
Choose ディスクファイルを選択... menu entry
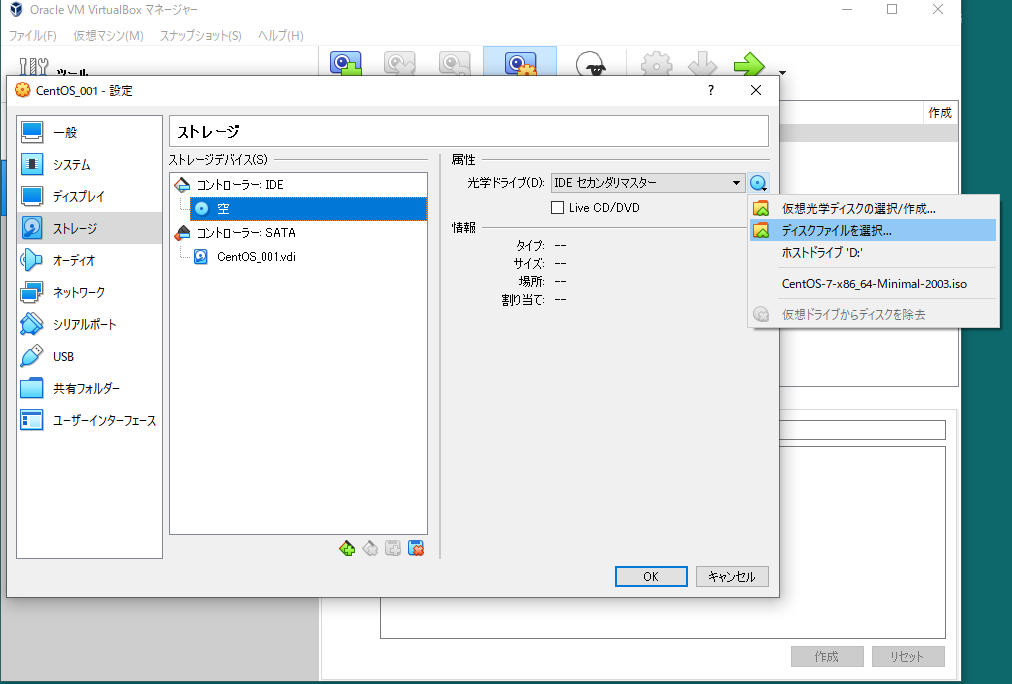click(x=873, y=230)
